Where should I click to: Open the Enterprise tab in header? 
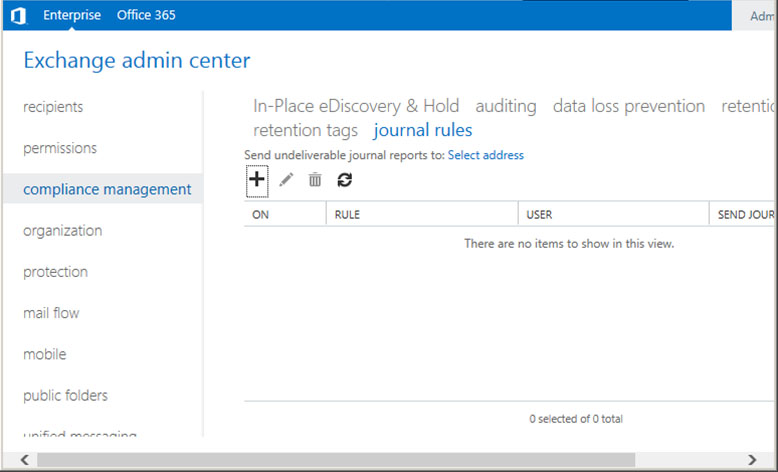point(72,15)
